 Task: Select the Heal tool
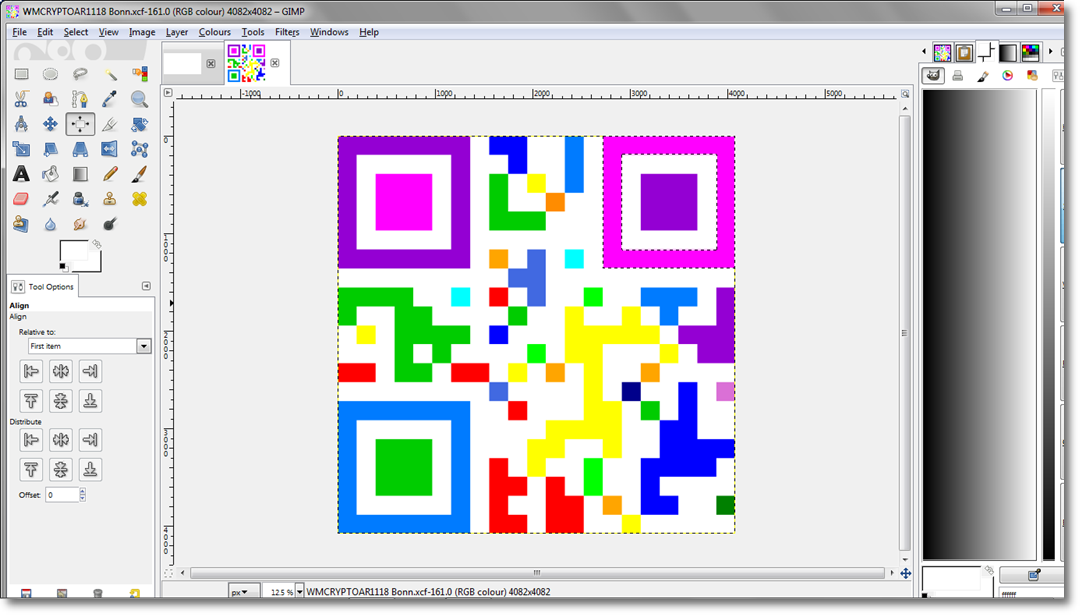coord(139,199)
